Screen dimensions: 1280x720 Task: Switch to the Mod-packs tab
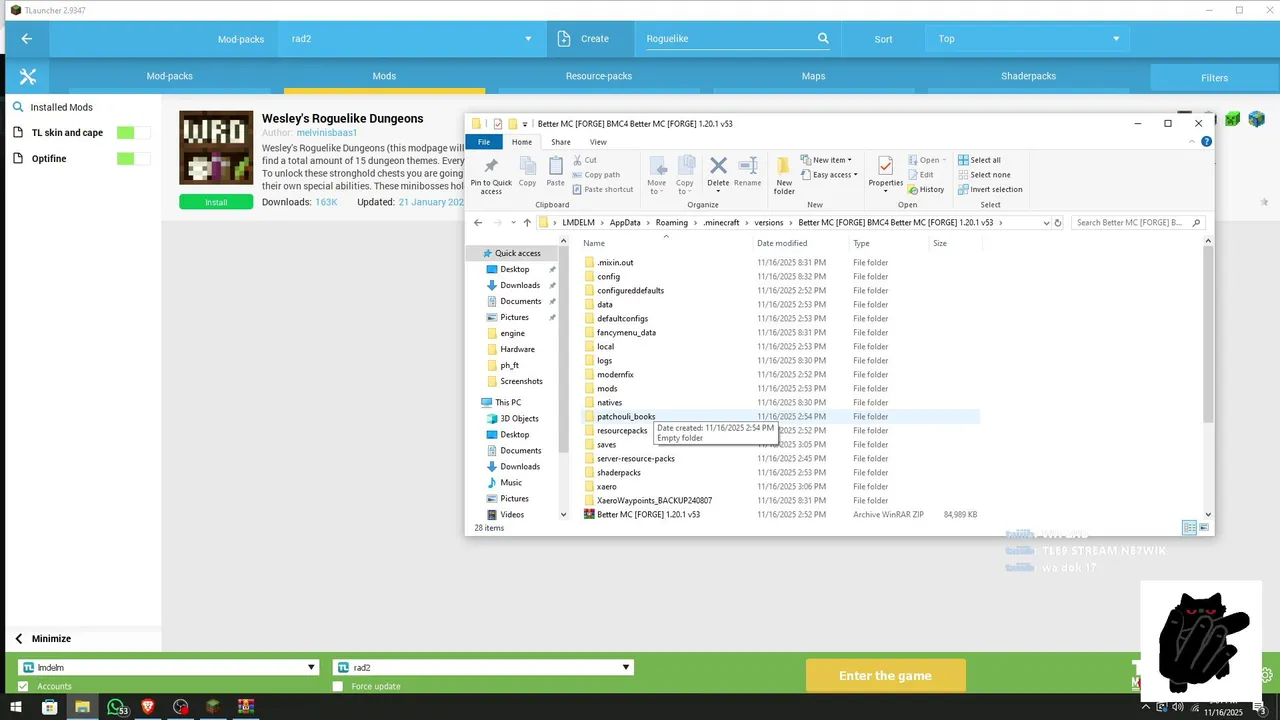click(x=169, y=76)
